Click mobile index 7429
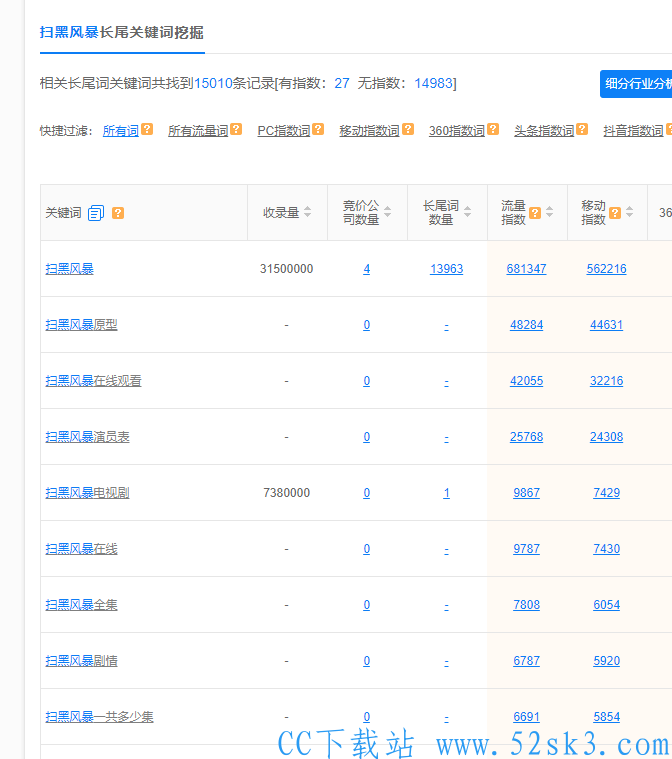Screen dimensions: 672x759 point(607,493)
